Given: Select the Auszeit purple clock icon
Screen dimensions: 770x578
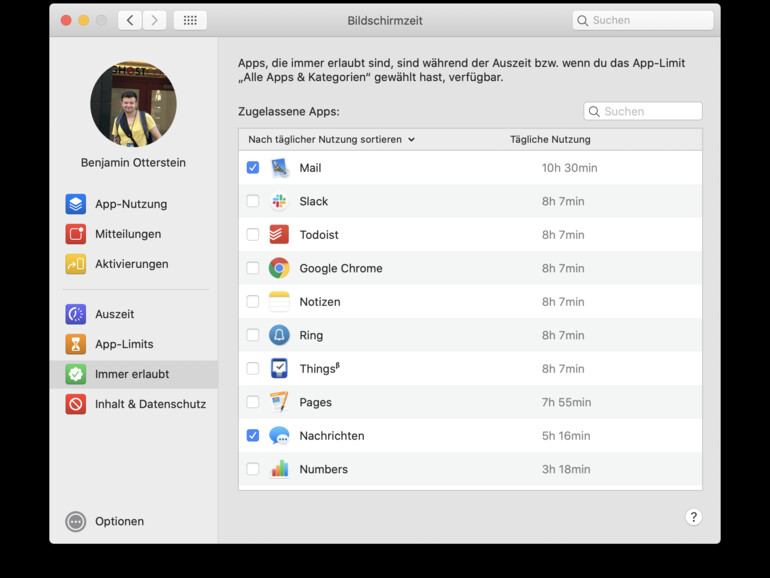Looking at the screenshot, I should [76, 314].
